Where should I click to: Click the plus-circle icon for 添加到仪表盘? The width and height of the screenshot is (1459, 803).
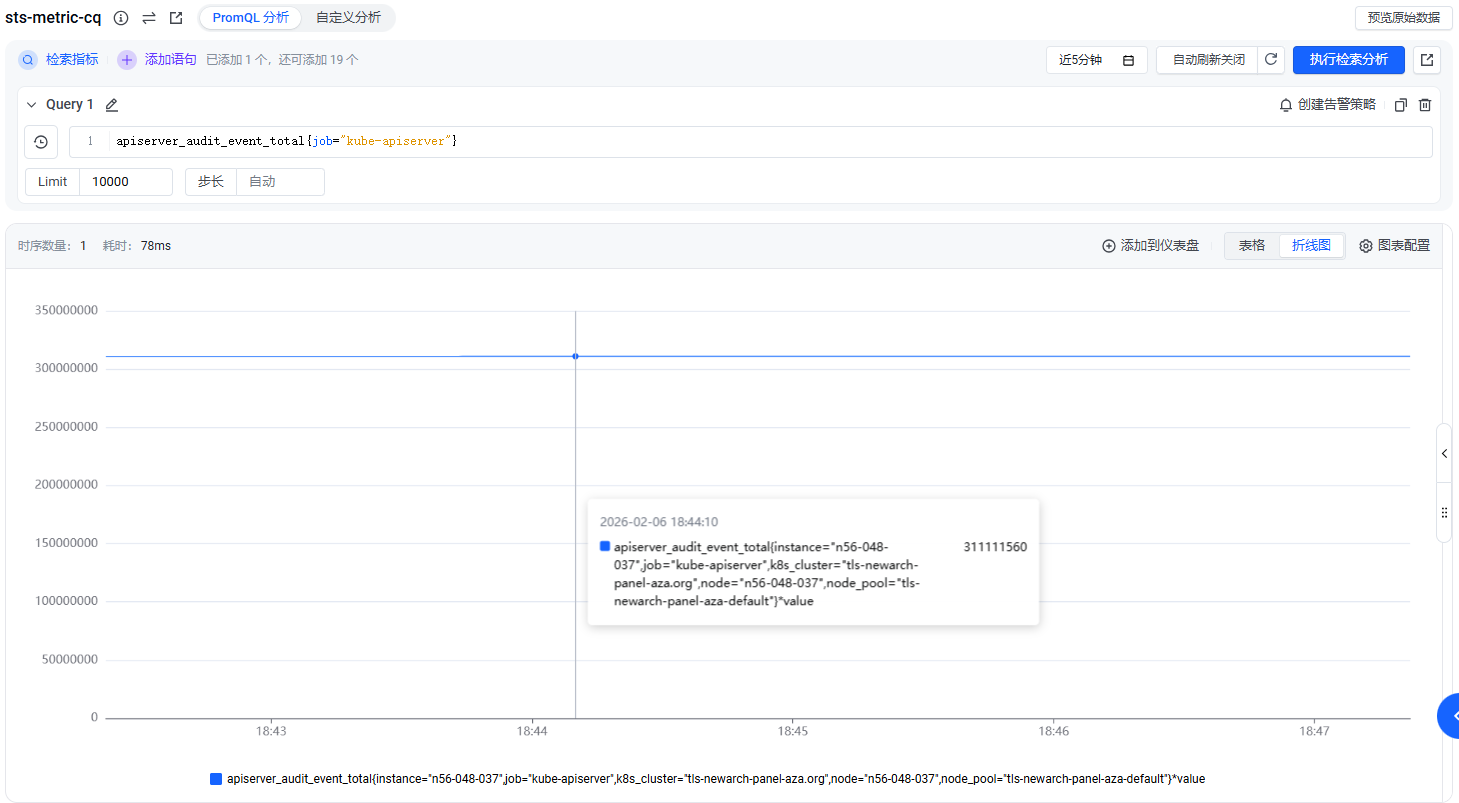[1108, 246]
